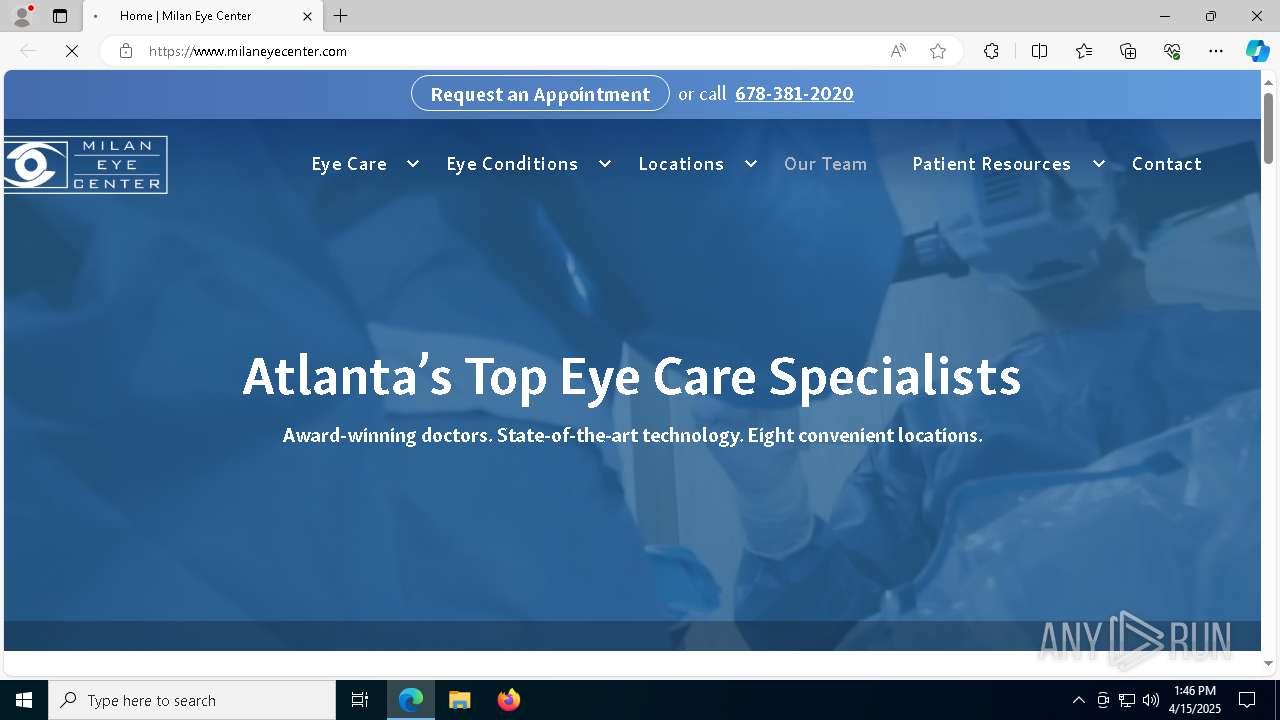Go home via Milan Eye Center logo
The image size is (1280, 720).
pyautogui.click(x=85, y=165)
